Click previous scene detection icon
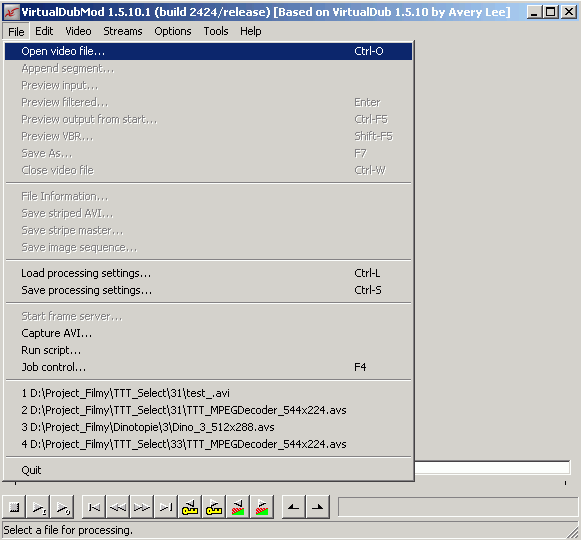 click(238, 507)
